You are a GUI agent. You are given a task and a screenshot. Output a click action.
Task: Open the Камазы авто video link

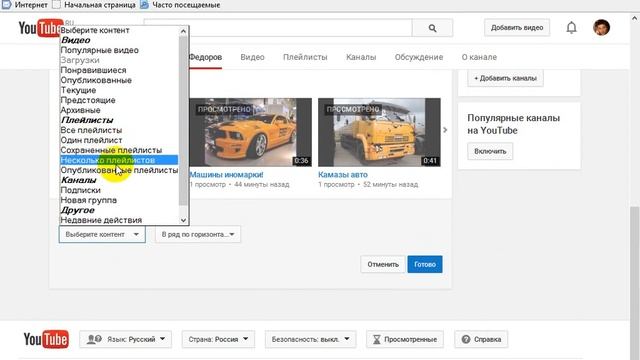pyautogui.click(x=343, y=175)
